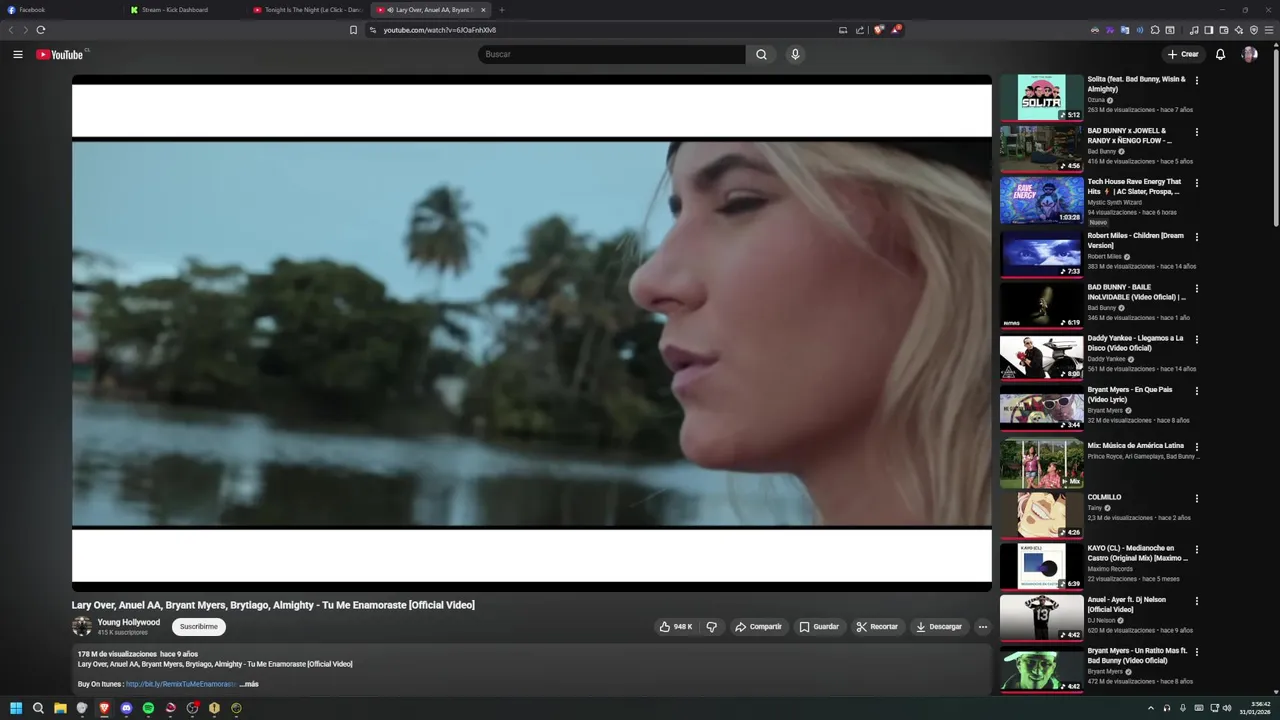Open options for Tech House Rave Energy video

[1197, 183]
